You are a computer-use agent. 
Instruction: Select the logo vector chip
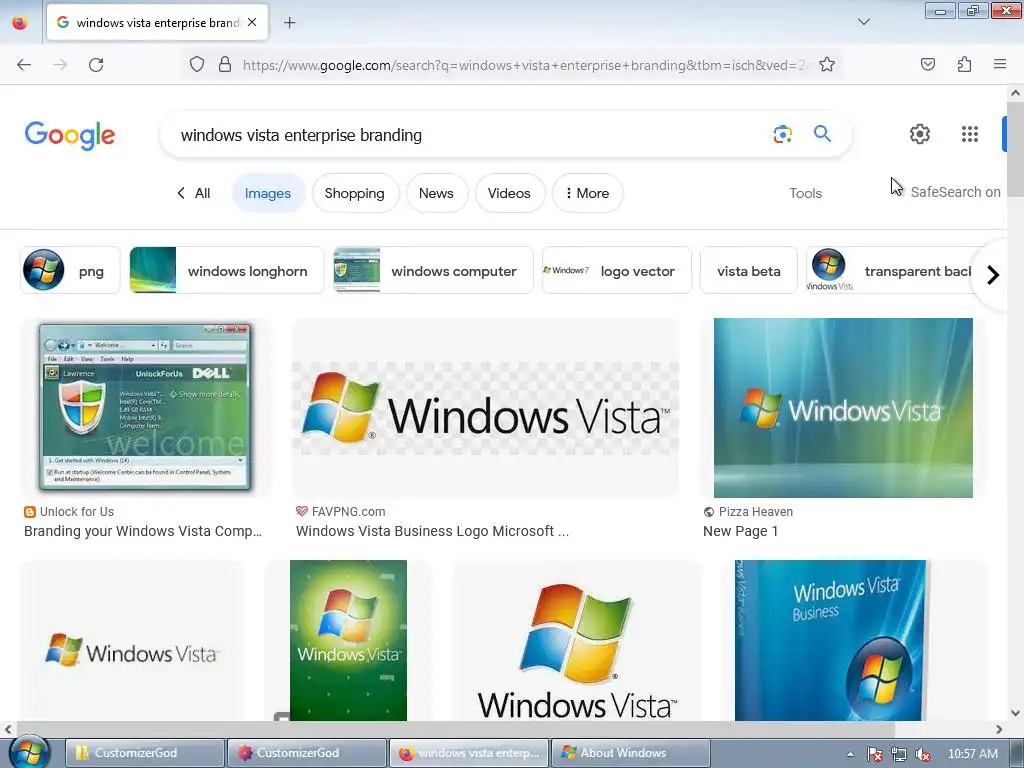point(616,270)
